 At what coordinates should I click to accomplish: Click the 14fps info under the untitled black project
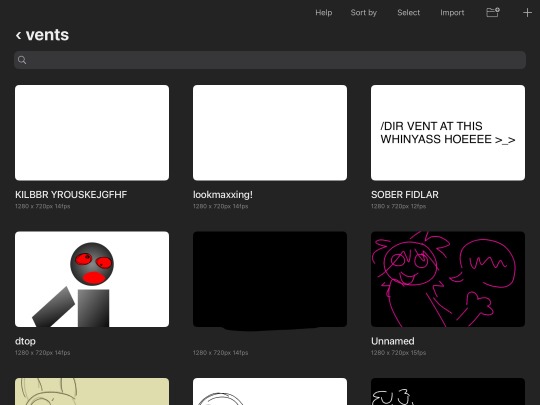(220, 353)
